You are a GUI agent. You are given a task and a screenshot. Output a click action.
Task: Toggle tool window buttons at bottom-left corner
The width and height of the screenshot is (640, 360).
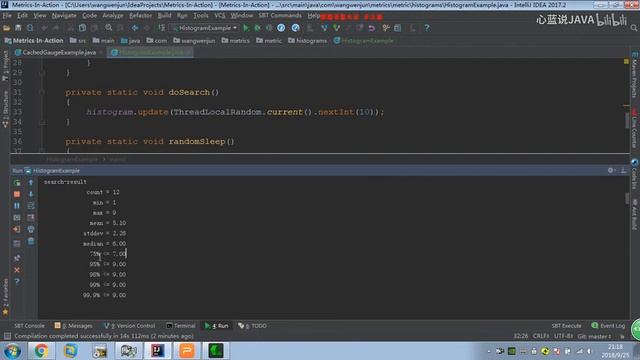point(7,336)
